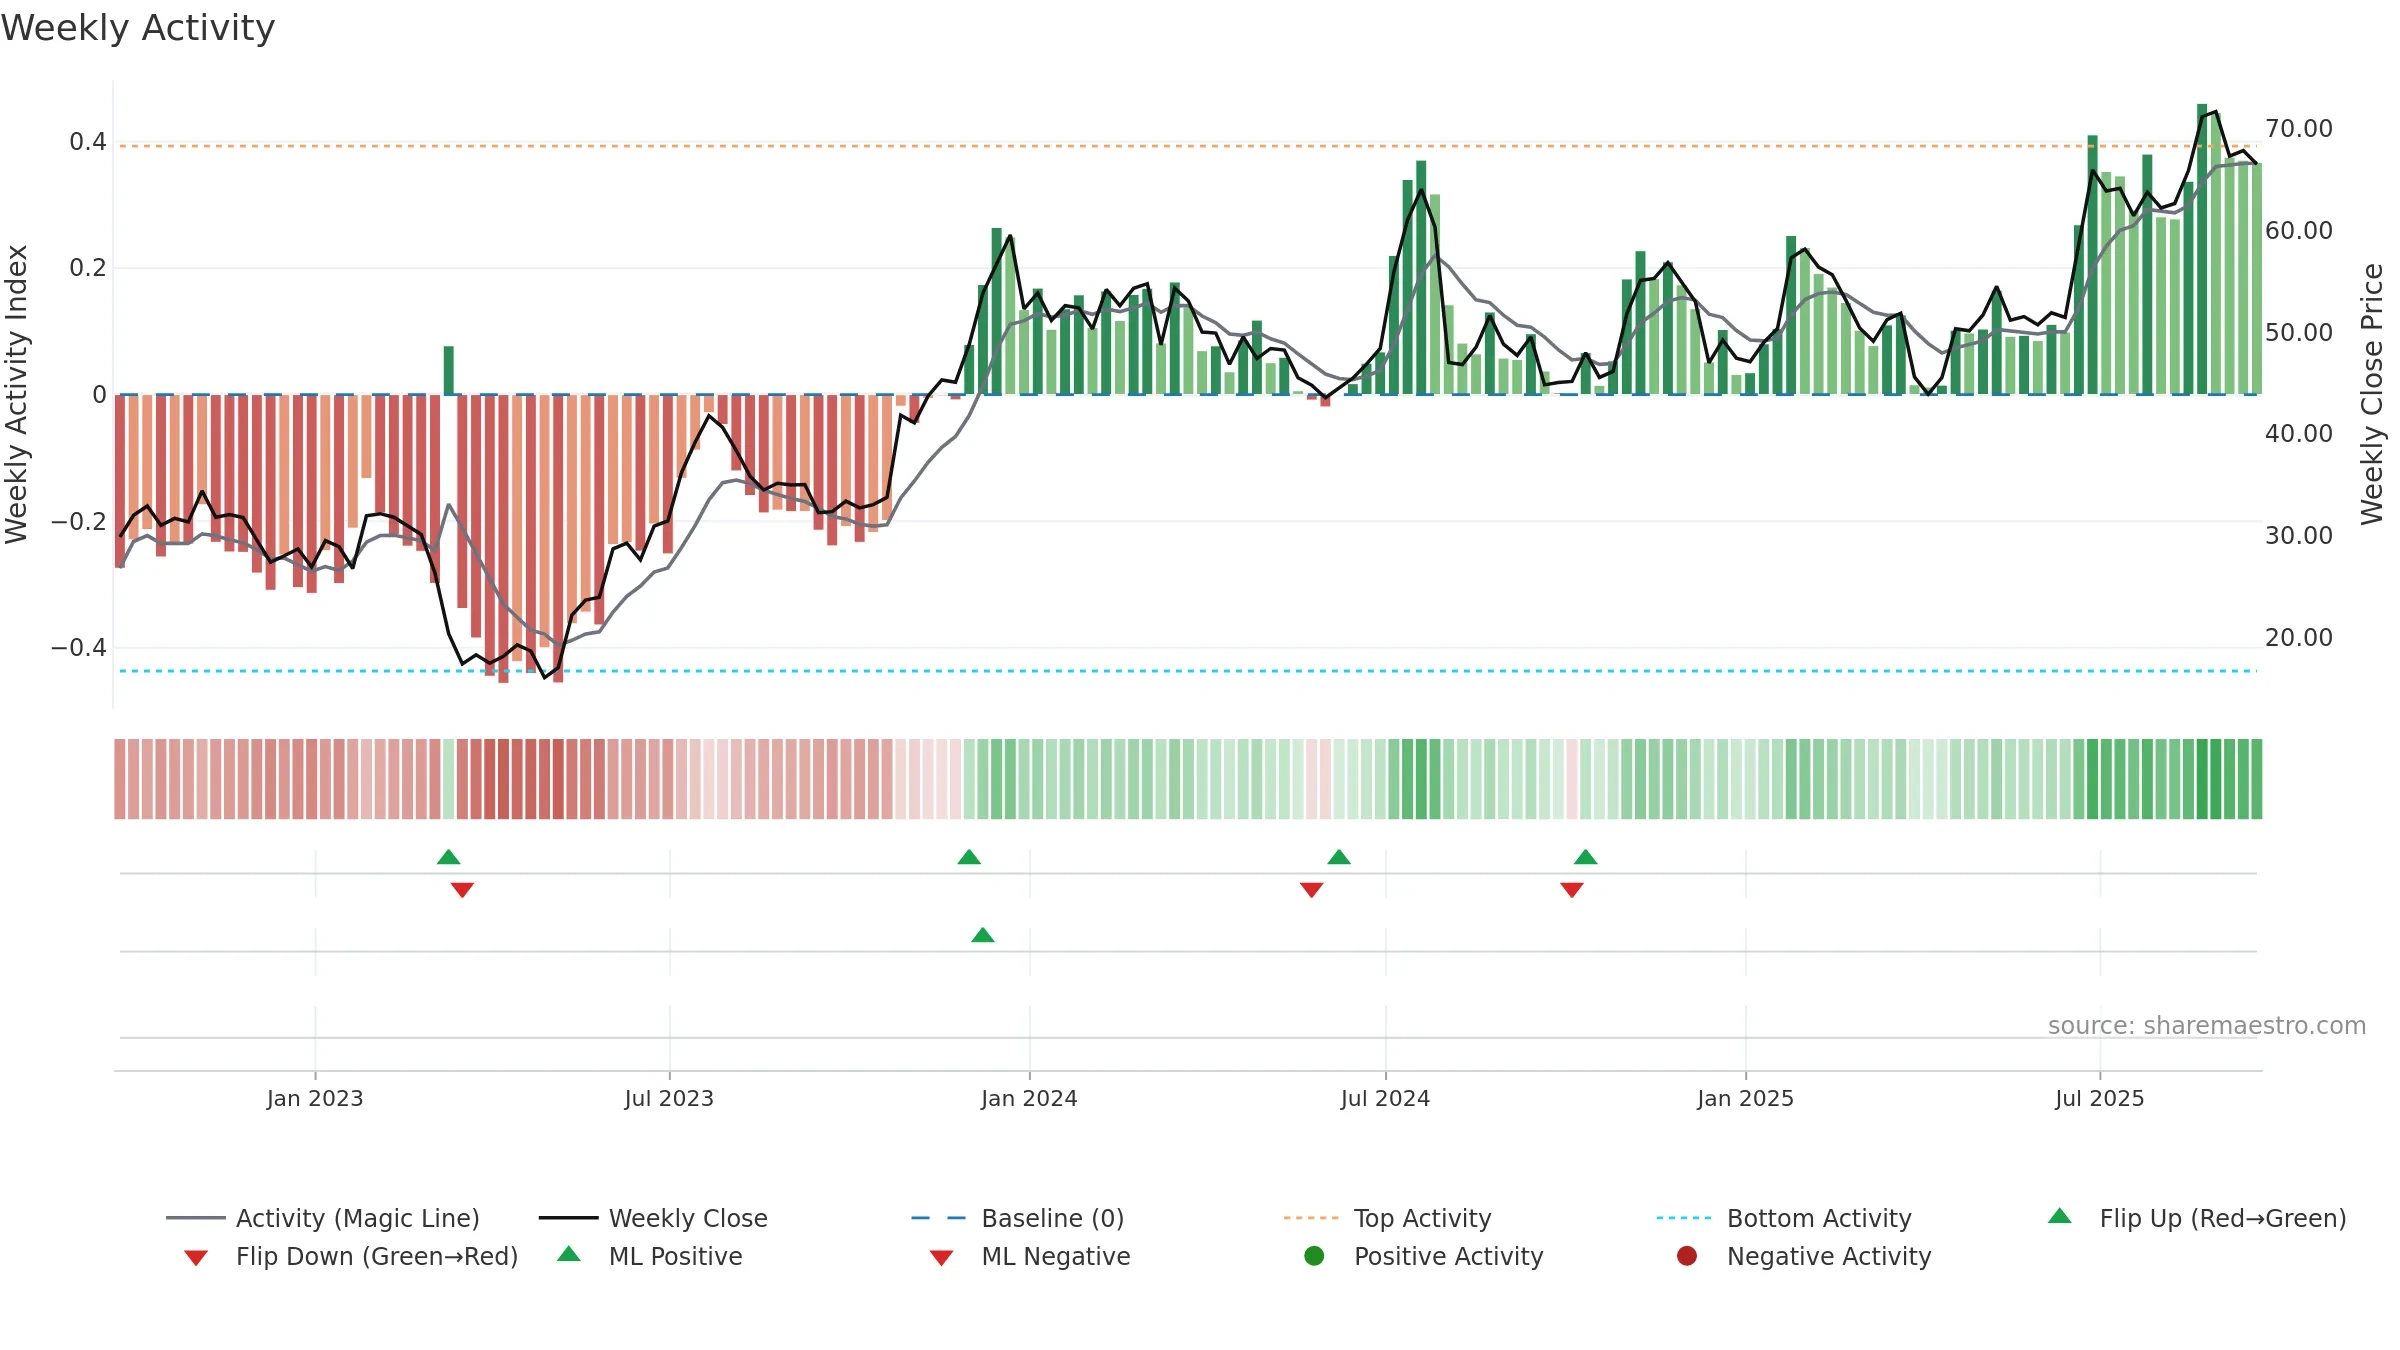The image size is (2400, 1350).
Task: Click the Weekly Activity Index axis title
Action: [x=17, y=394]
